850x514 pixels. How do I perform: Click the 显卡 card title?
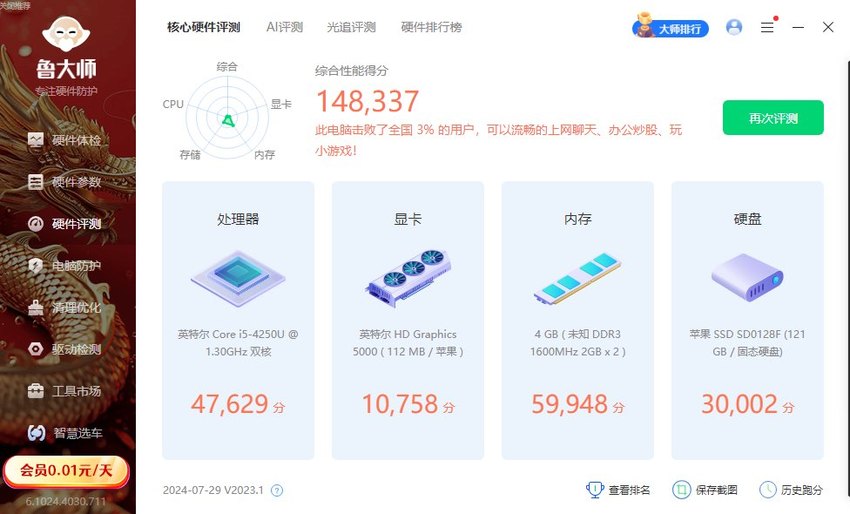tap(408, 219)
